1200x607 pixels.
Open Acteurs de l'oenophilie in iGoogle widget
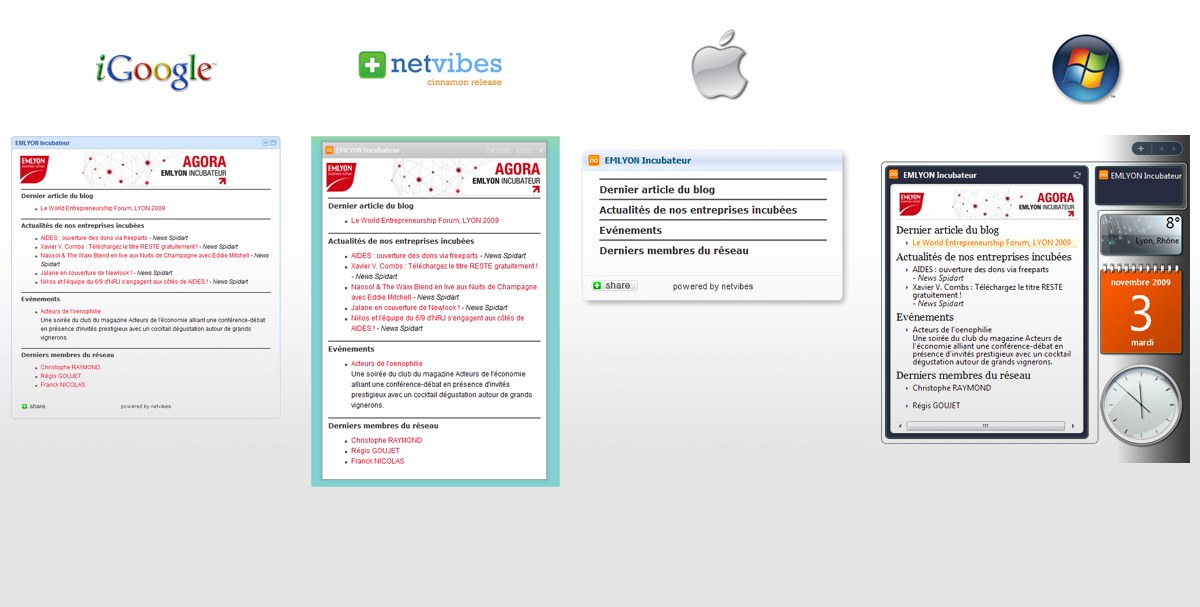point(70,311)
